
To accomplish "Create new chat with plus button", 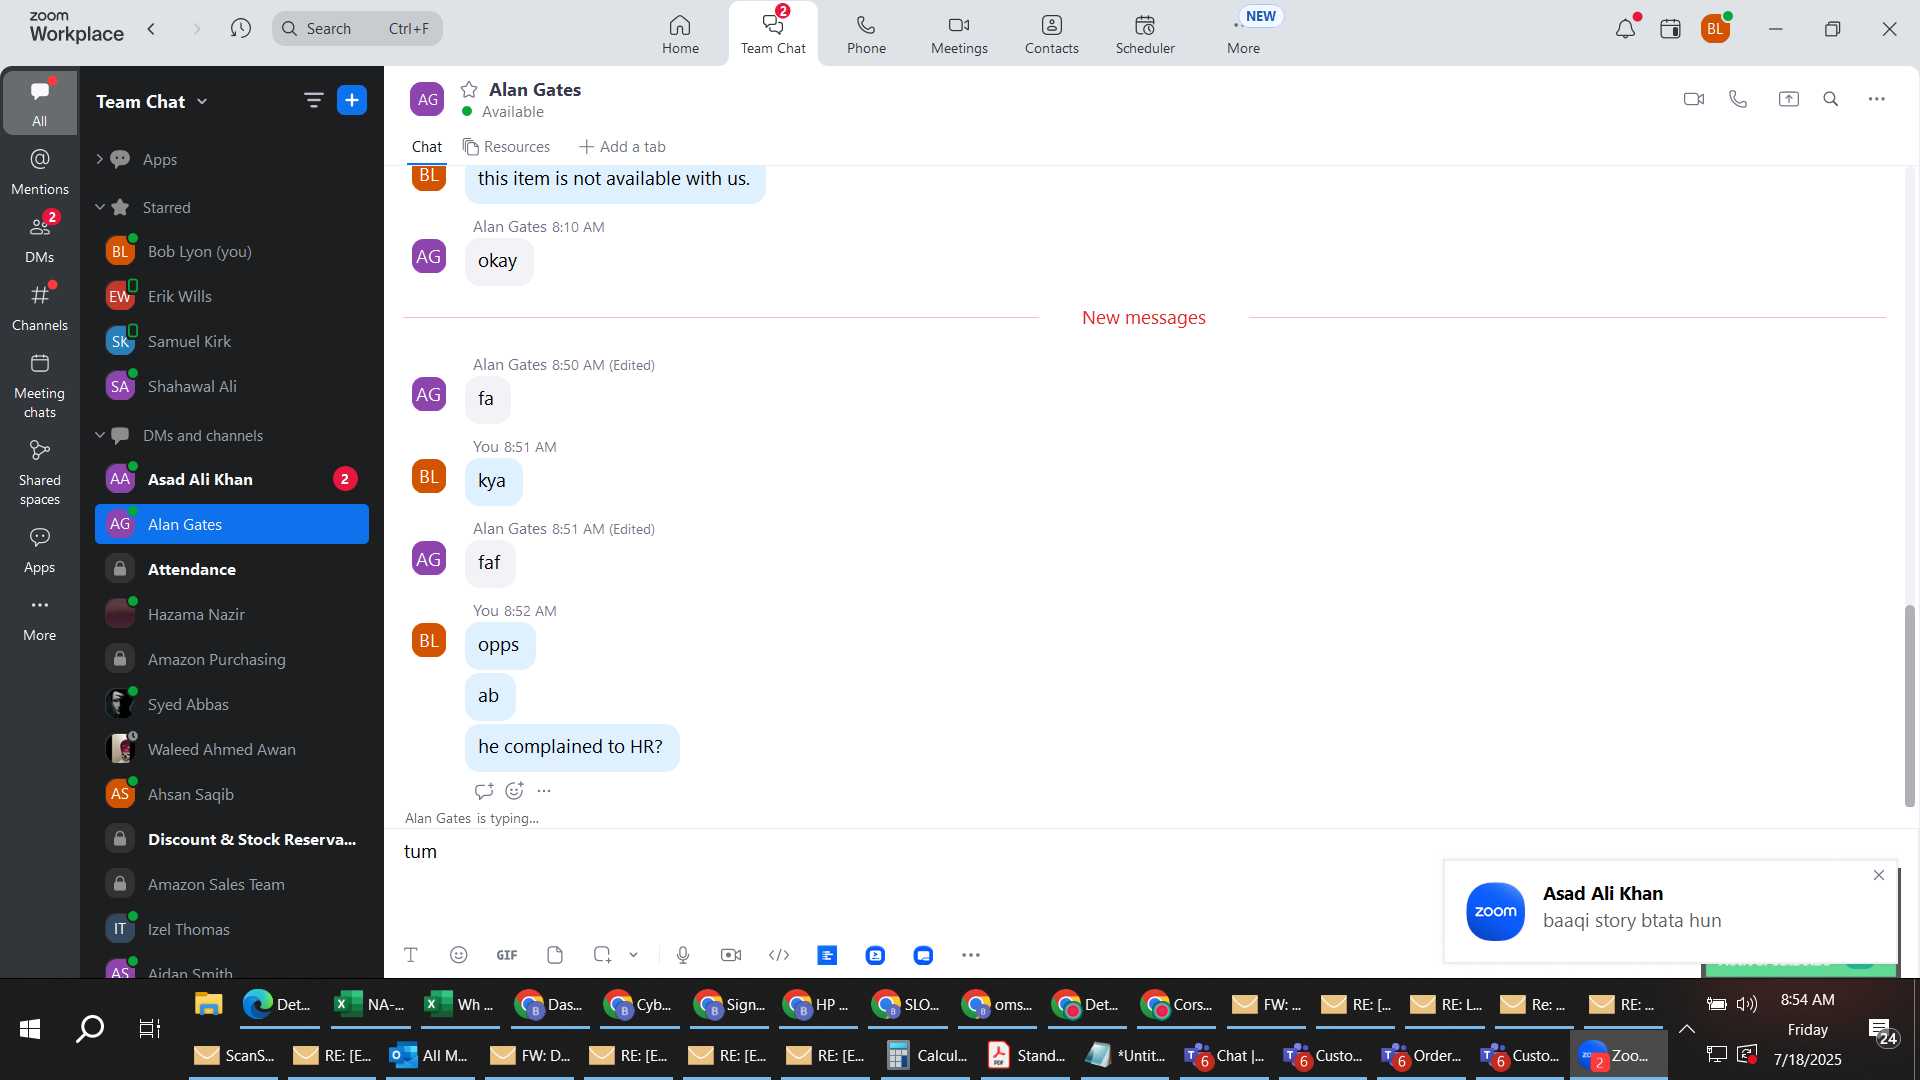I will [352, 100].
